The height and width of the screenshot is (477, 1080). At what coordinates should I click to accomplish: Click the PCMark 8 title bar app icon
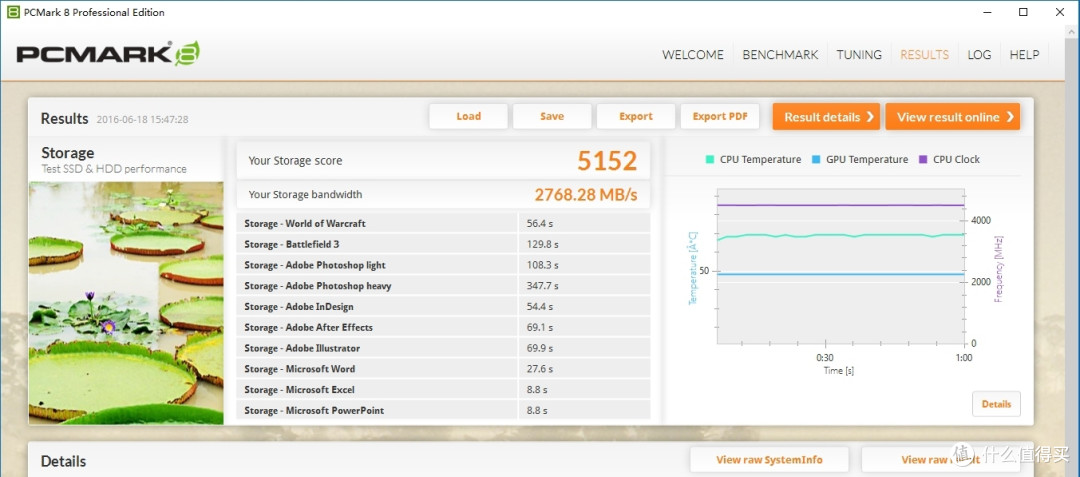[12, 12]
